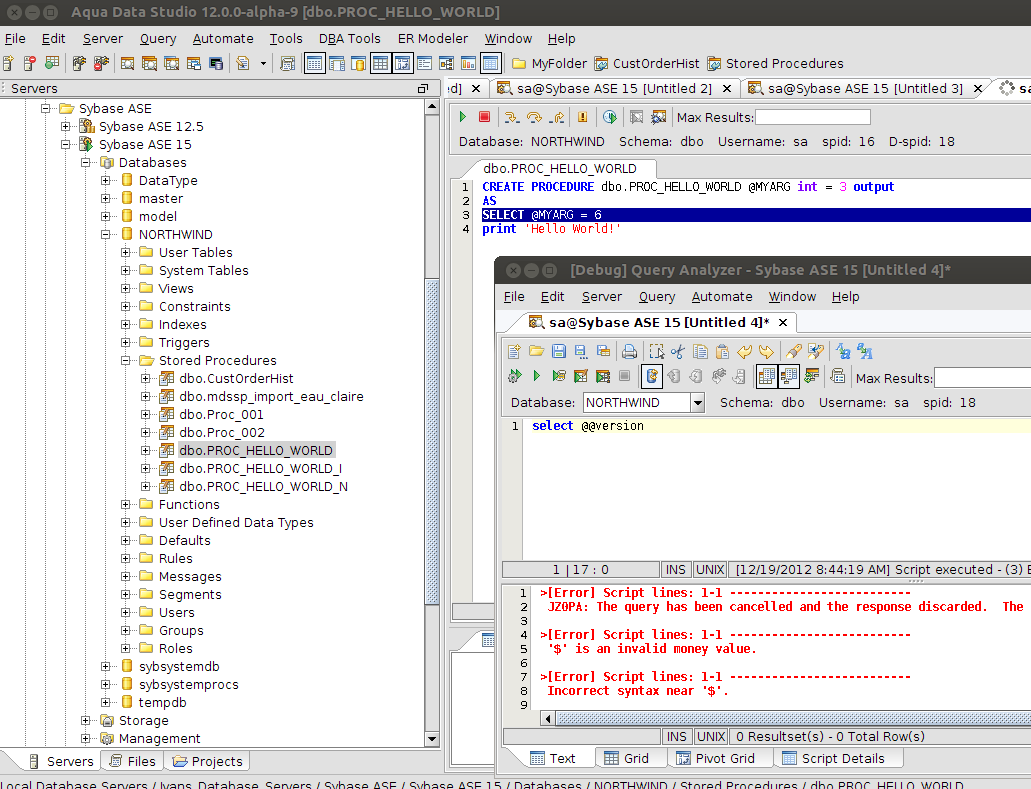This screenshot has width=1031, height=789.
Task: Click the Cut scissors icon in Query Analyzer
Action: [678, 352]
